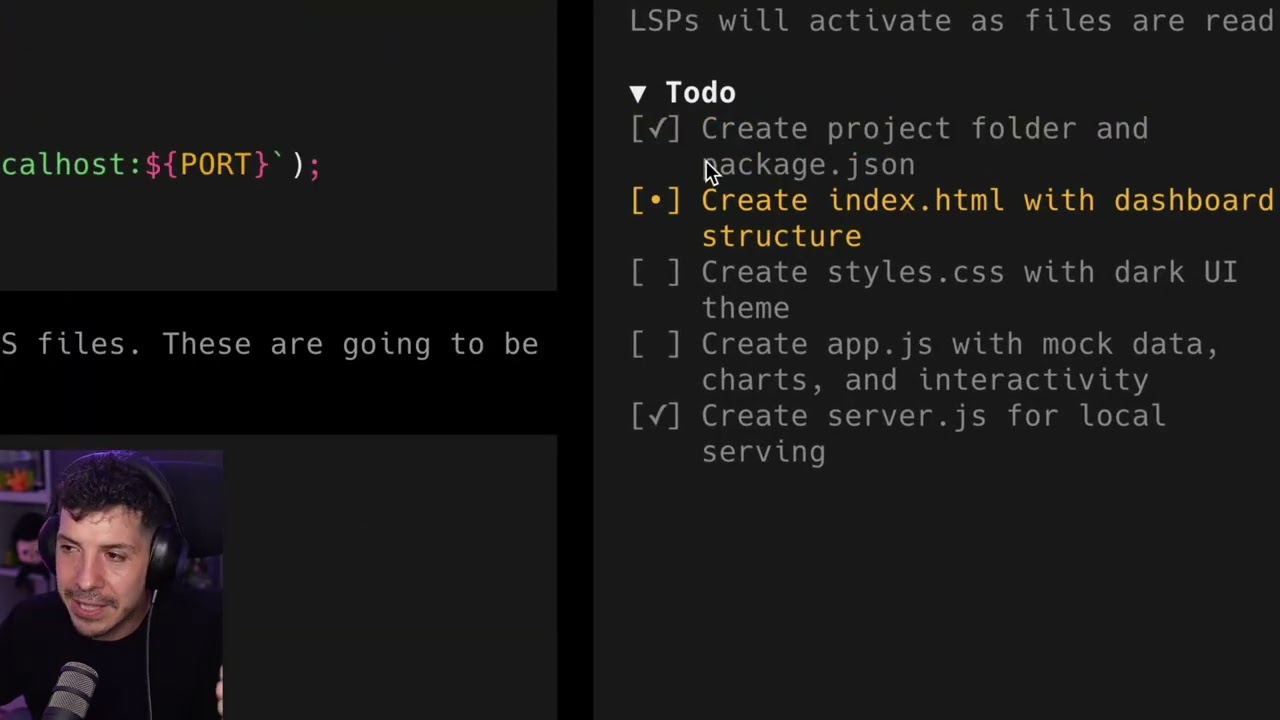This screenshot has height=720, width=1280.
Task: Toggle checkbox for Create project folder task
Action: 656,129
